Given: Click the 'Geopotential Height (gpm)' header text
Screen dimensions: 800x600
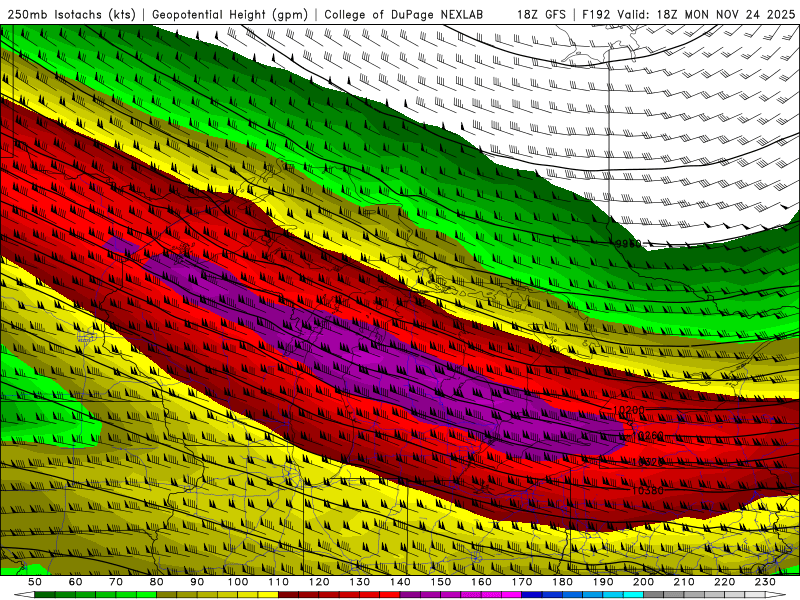Looking at the screenshot, I should pos(230,15).
